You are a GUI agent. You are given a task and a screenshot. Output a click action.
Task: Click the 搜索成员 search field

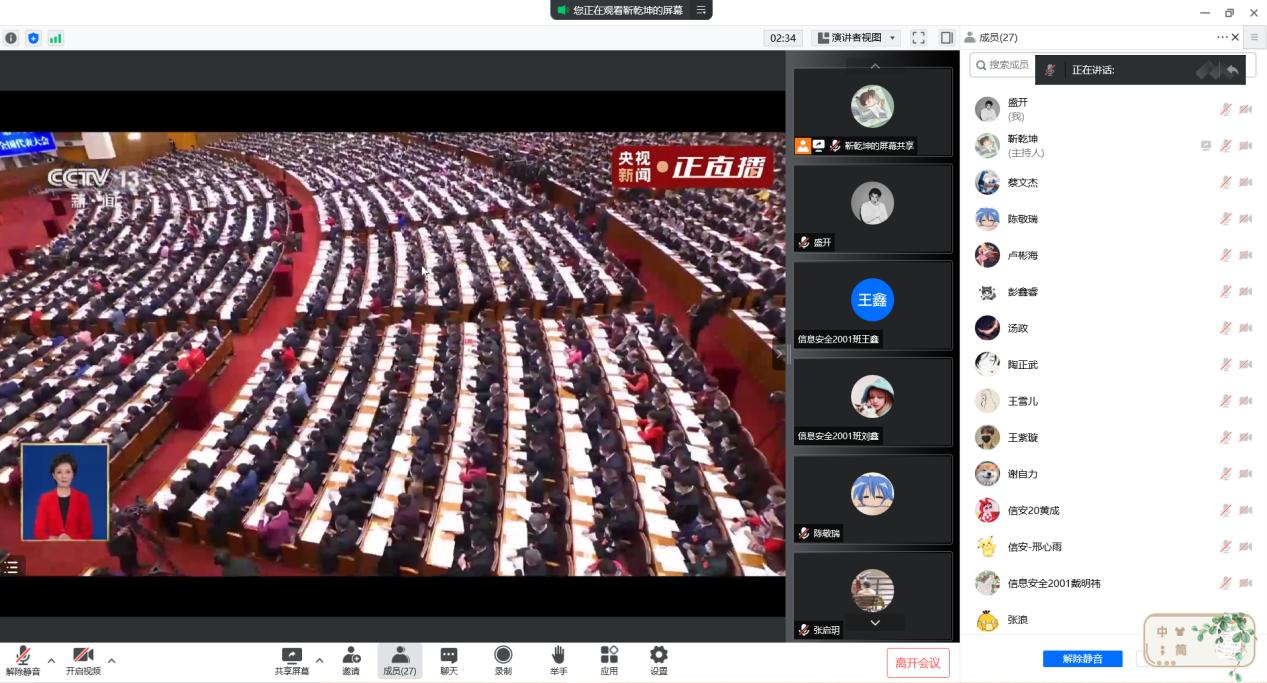[x=1005, y=65]
